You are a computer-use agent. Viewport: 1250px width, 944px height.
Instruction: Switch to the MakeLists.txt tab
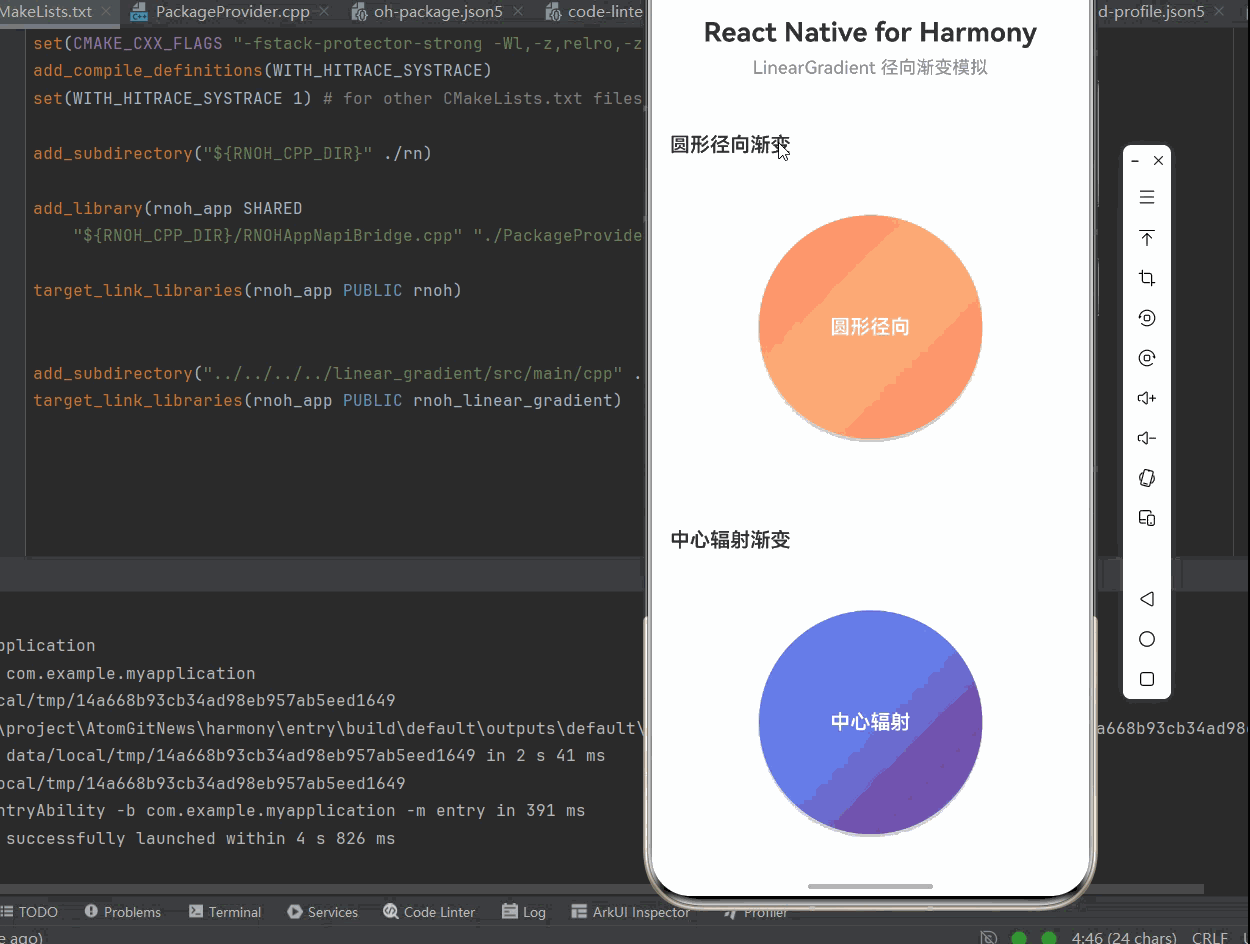pos(46,12)
